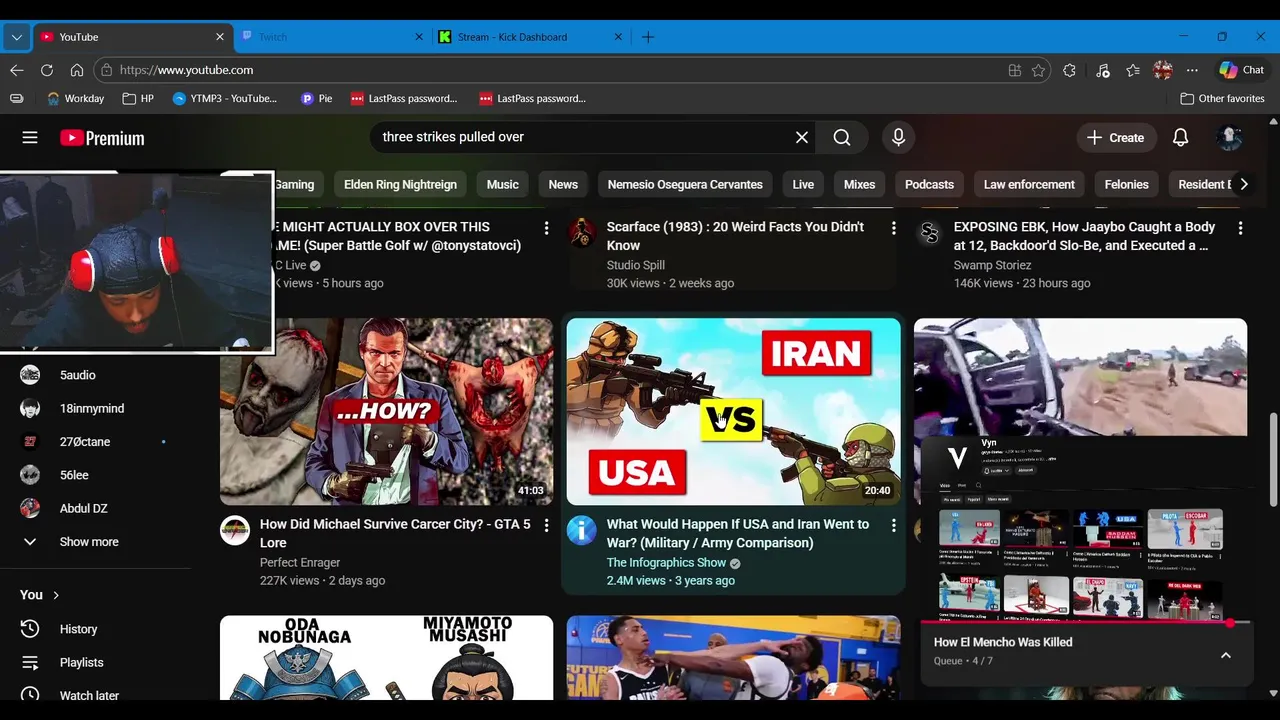Screen dimensions: 1280x720
Task: Select the Elden Ring Nightreign chip
Action: point(400,184)
